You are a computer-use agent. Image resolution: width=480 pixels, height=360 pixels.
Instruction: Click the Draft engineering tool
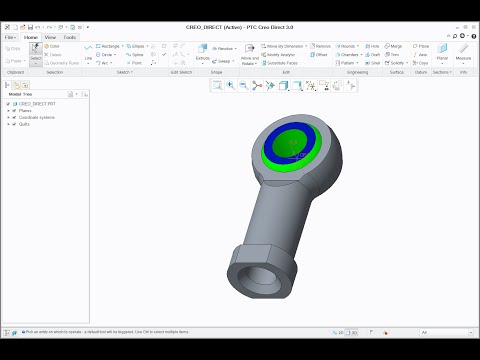pos(372,54)
